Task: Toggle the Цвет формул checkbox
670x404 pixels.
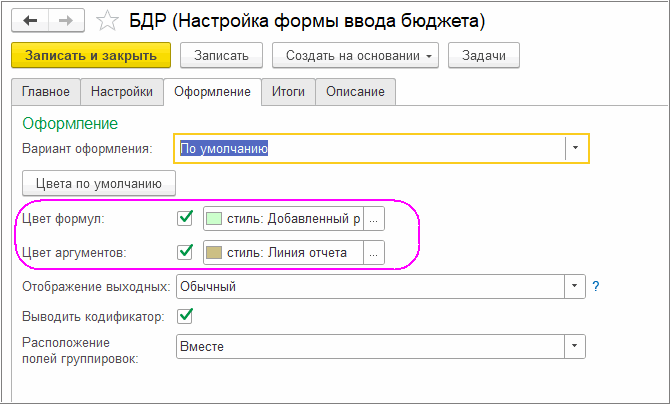Action: (x=184, y=218)
